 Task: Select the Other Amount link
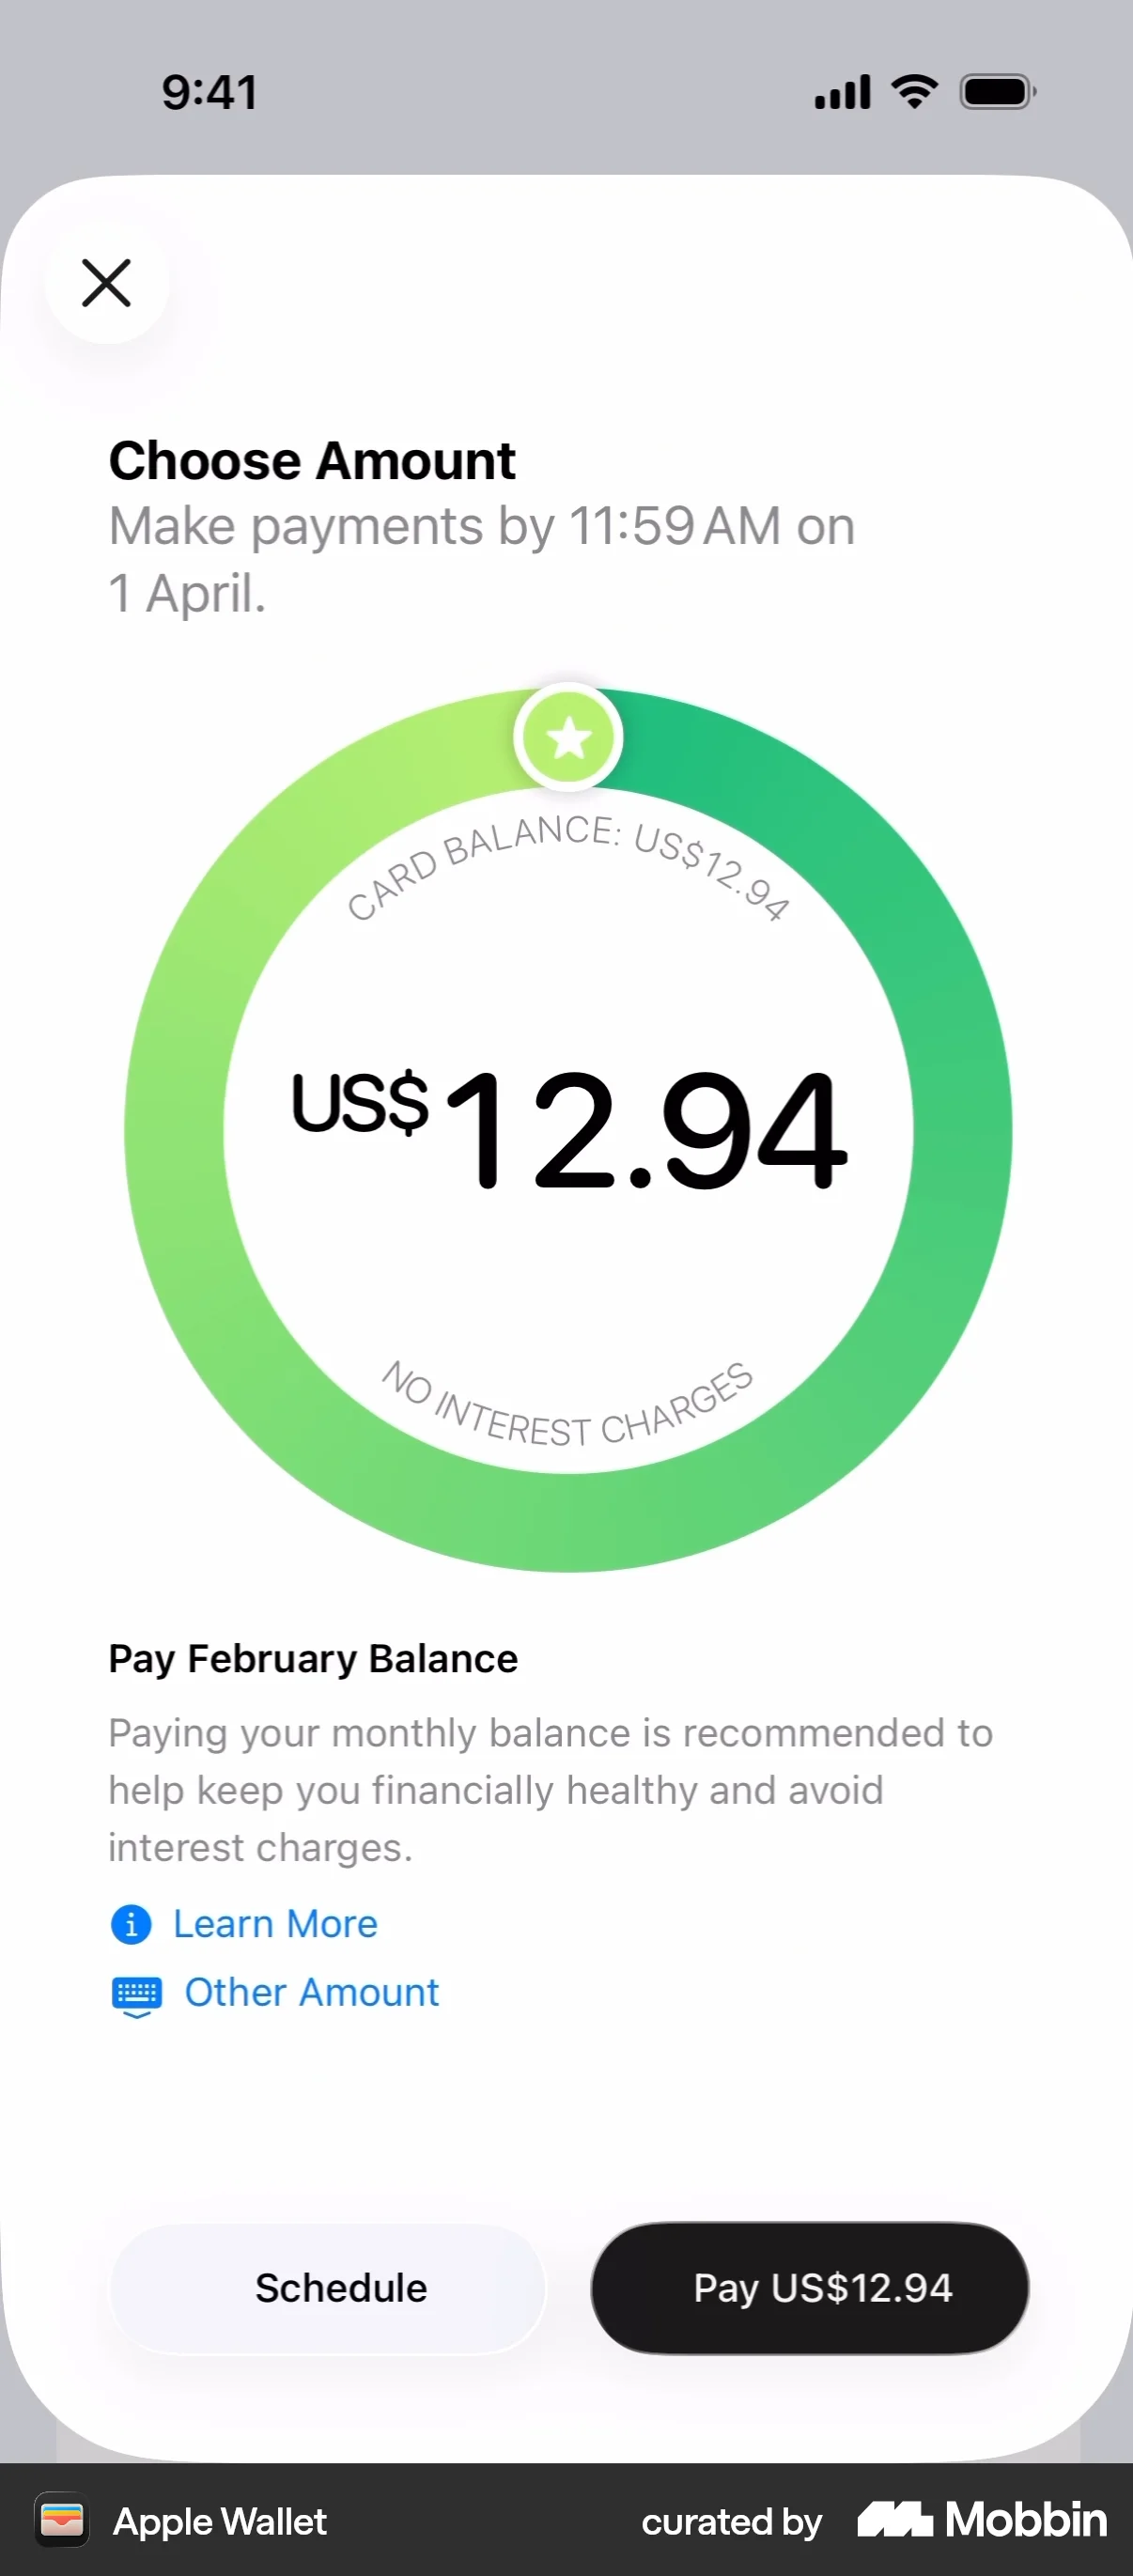pyautogui.click(x=311, y=1992)
